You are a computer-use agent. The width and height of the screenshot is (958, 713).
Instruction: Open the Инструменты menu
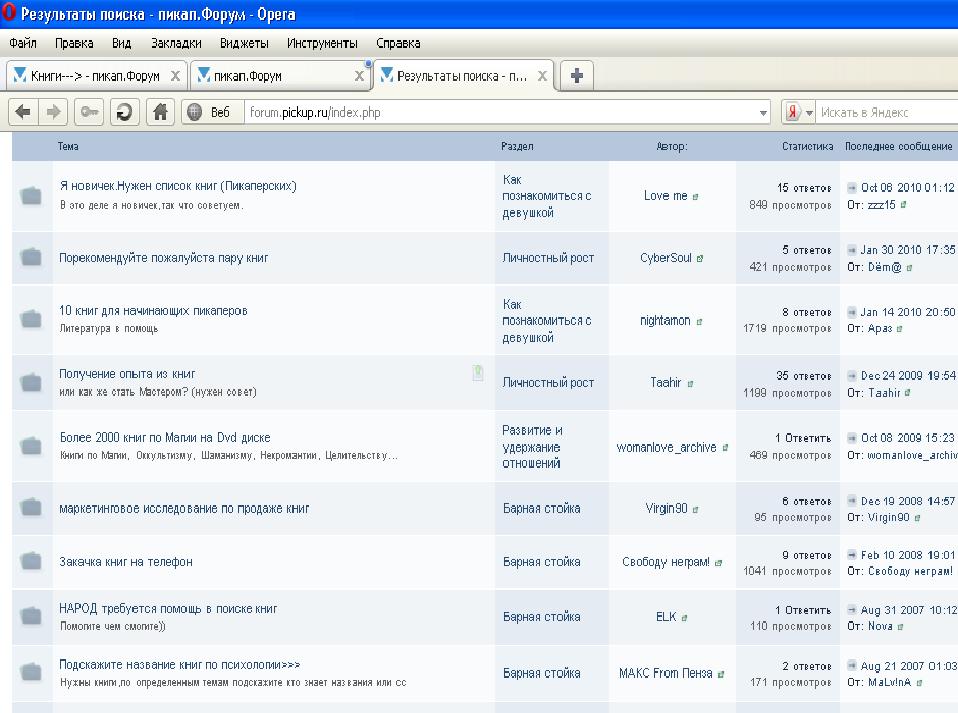tap(321, 43)
